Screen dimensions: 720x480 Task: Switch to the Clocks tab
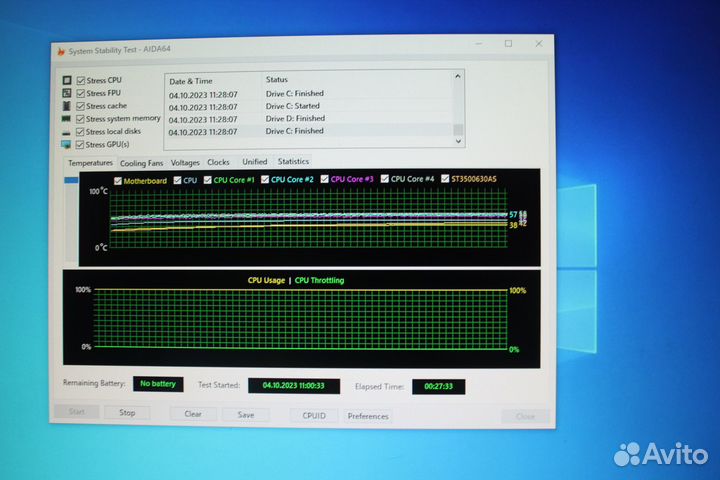(218, 162)
